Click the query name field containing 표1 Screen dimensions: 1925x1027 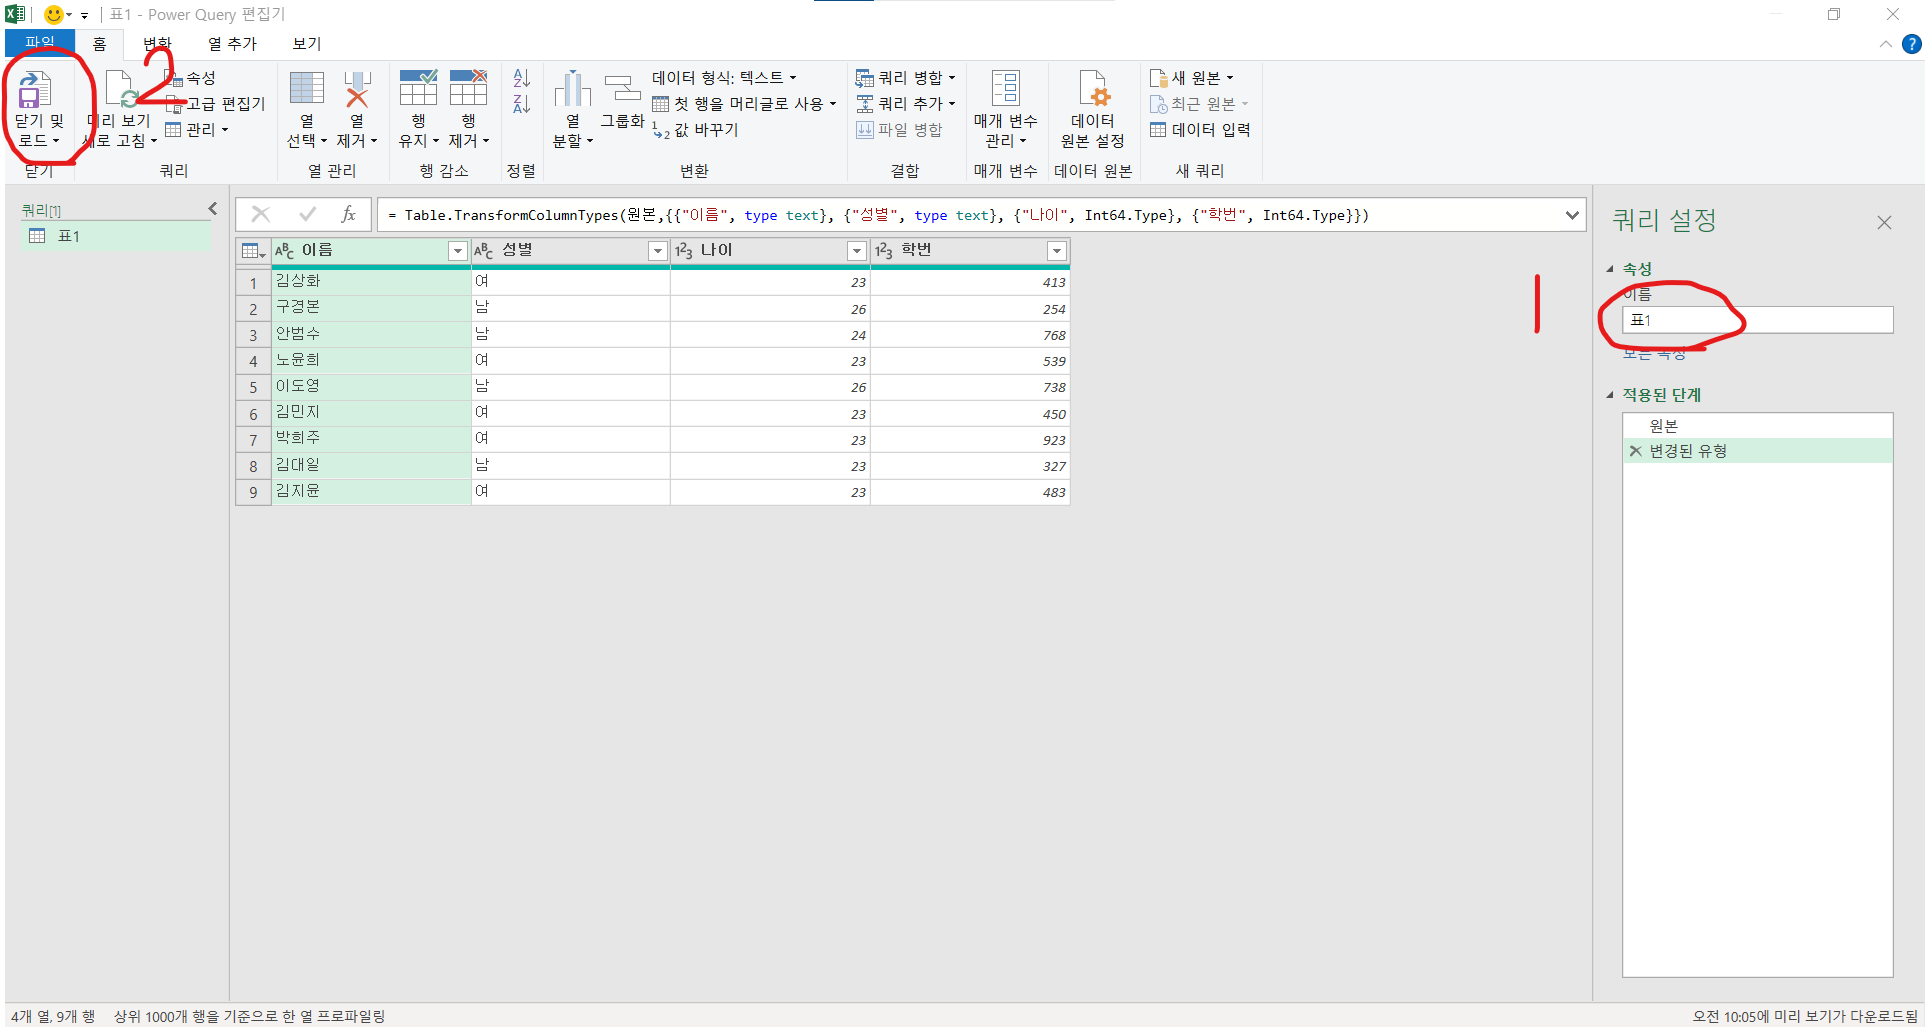[1758, 320]
